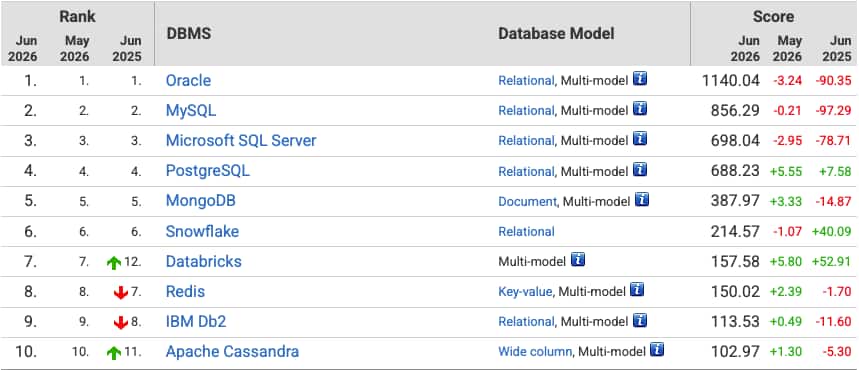859x370 pixels.
Task: Click the -5.30 yearly change for Cassandra
Action: 836,352
